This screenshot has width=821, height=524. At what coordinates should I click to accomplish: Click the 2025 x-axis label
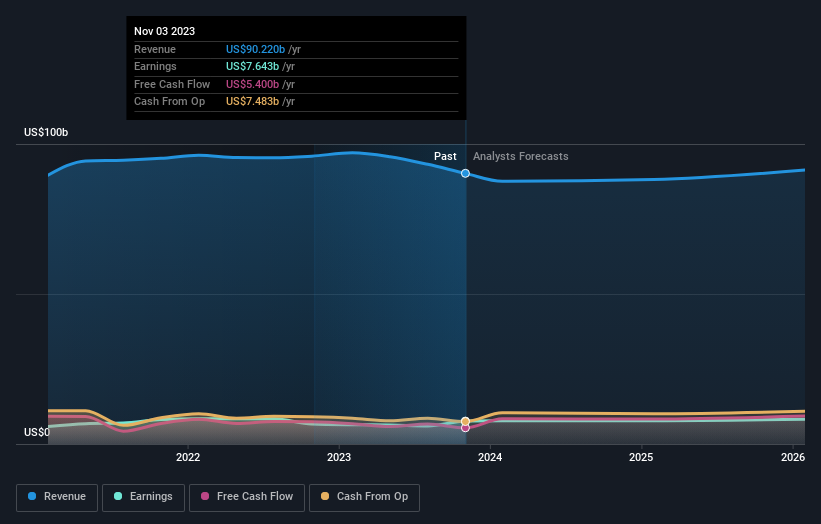pos(641,457)
